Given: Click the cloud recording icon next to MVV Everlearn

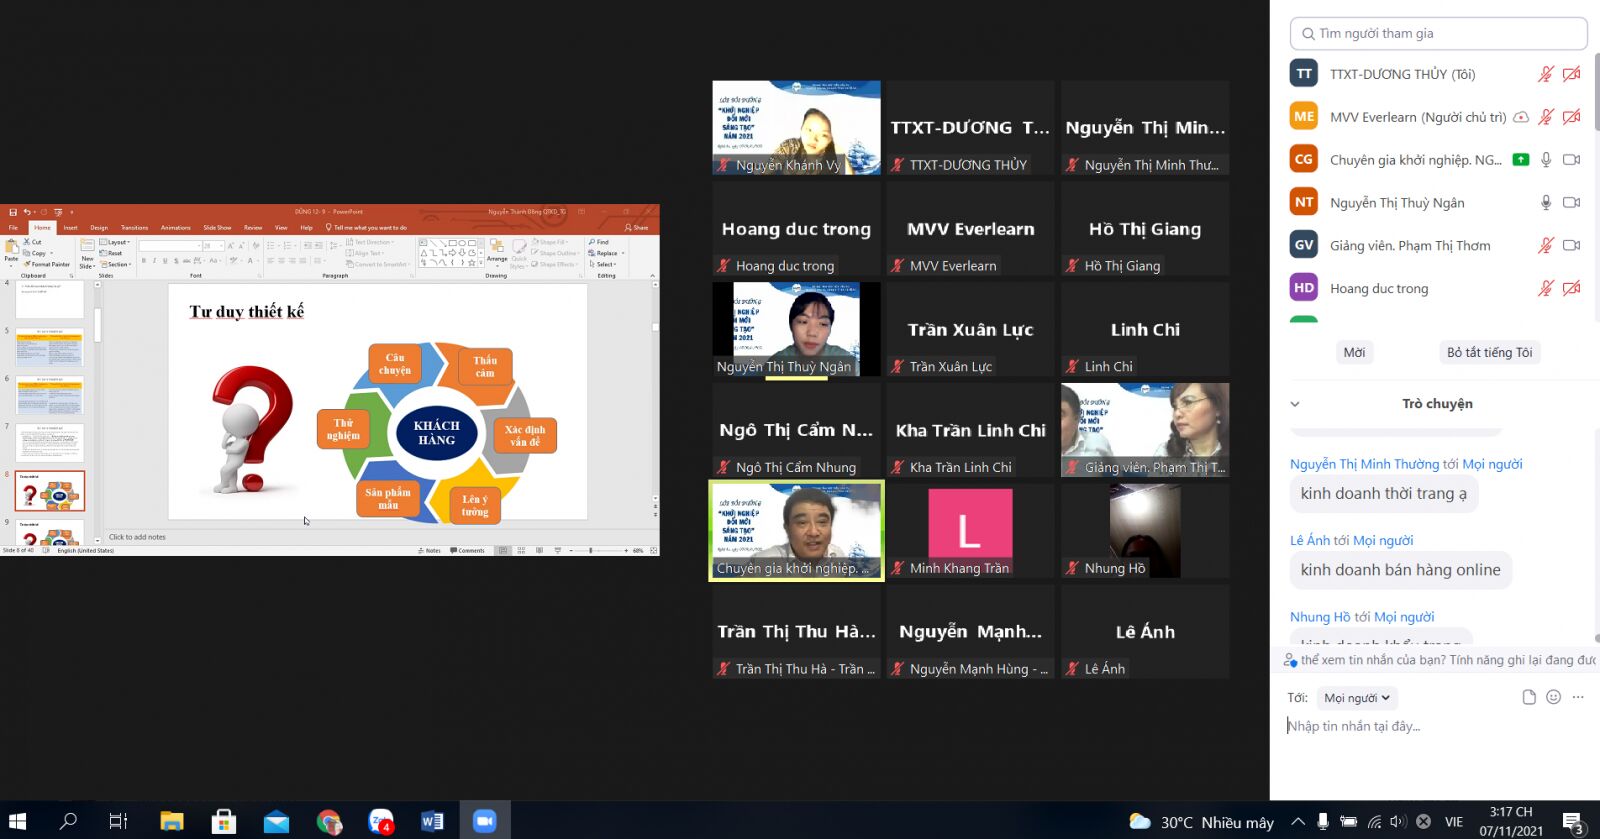Looking at the screenshot, I should pos(1520,117).
